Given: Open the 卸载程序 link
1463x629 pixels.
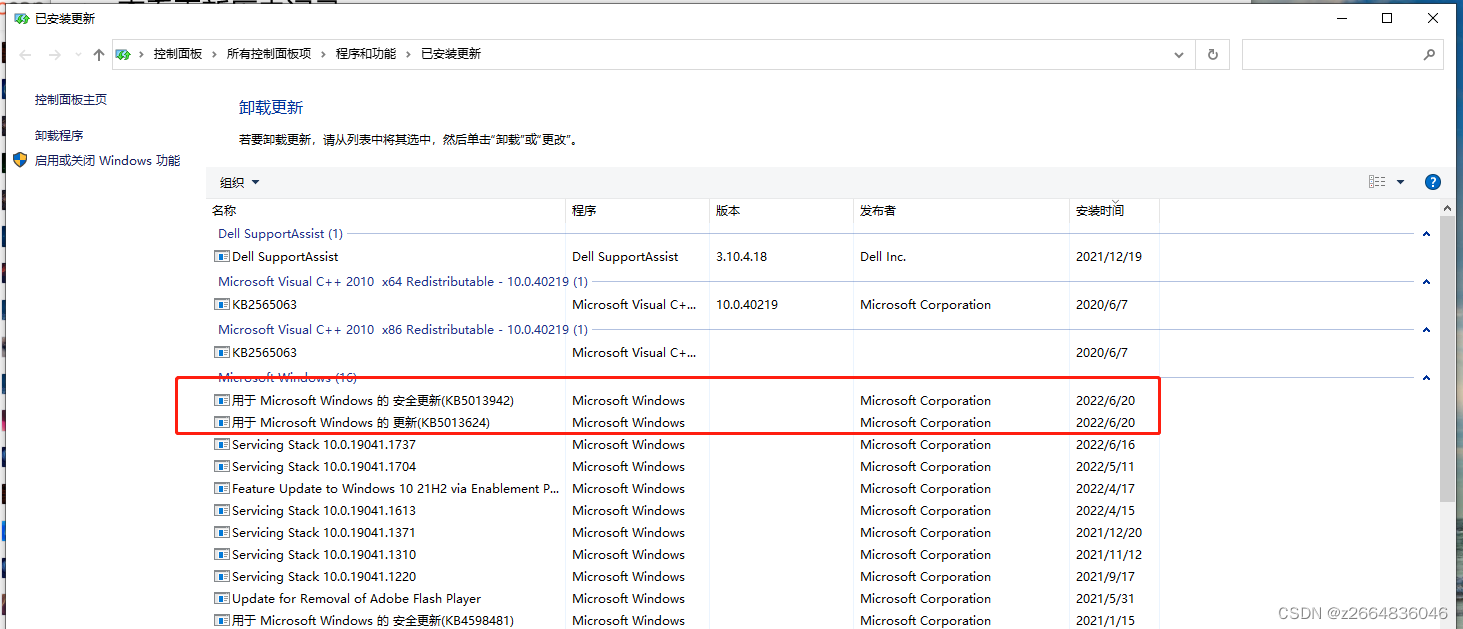Looking at the screenshot, I should tap(59, 136).
